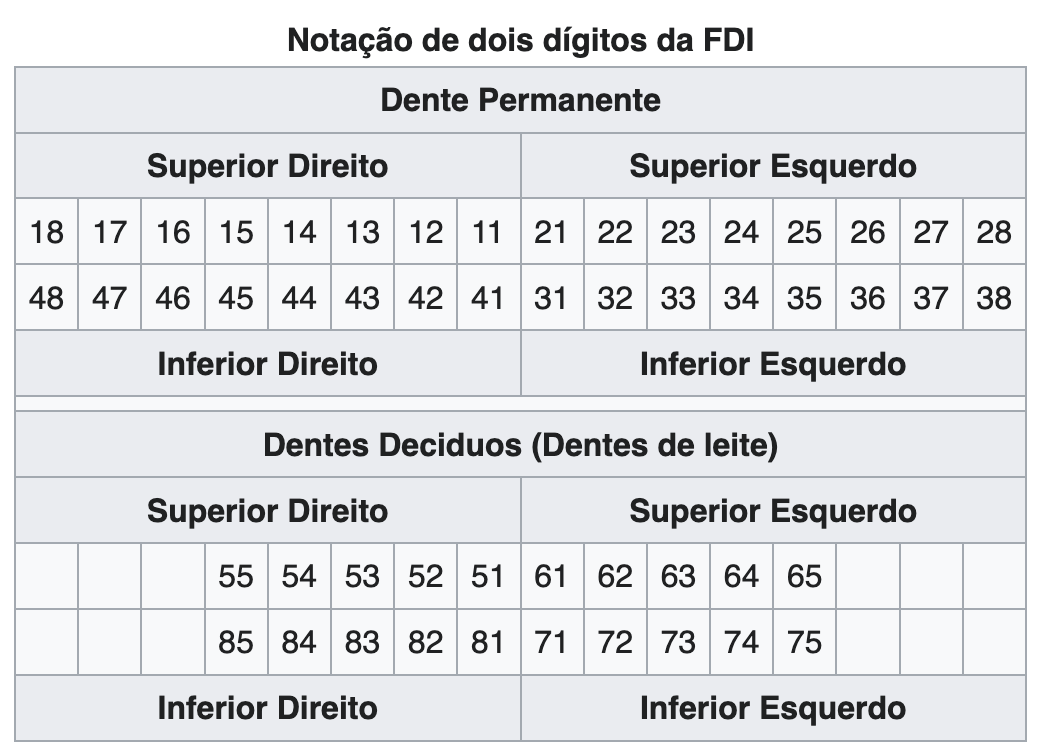The image size is (1044, 756).
Task: Click tooth 11 in the table
Action: click(488, 232)
